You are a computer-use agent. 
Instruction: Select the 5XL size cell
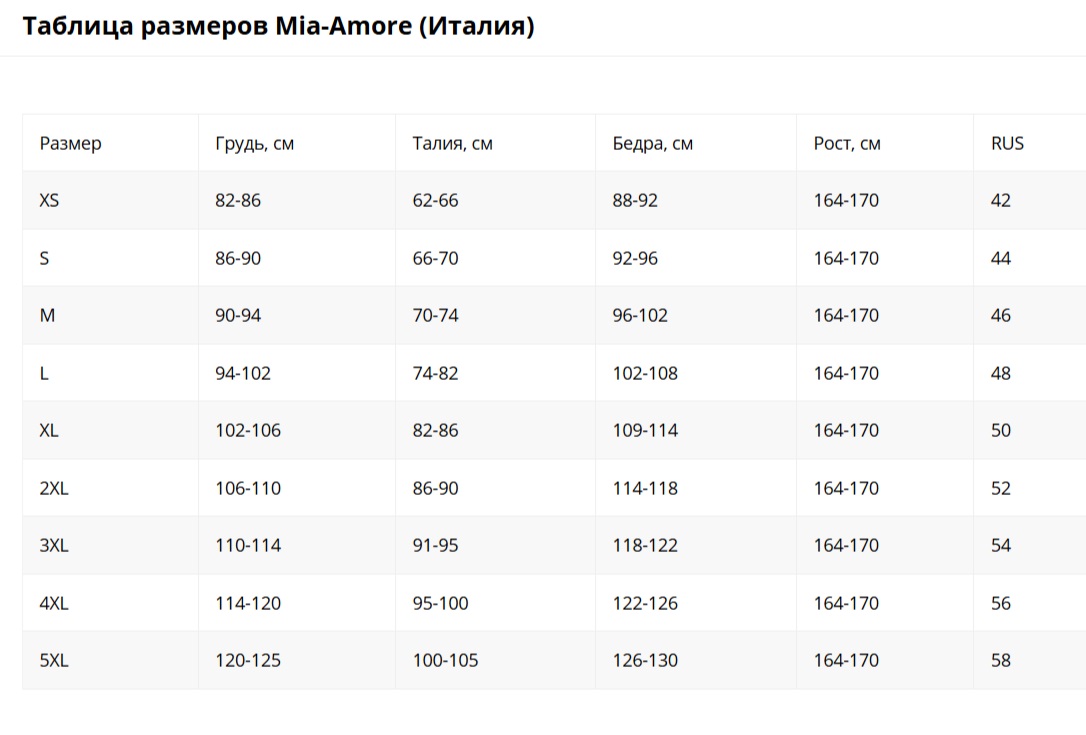click(x=54, y=660)
